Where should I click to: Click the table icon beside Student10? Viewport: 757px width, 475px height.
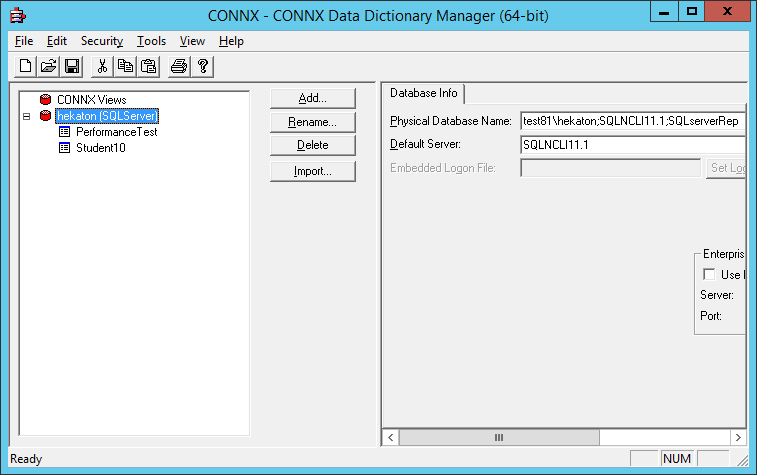tap(64, 148)
